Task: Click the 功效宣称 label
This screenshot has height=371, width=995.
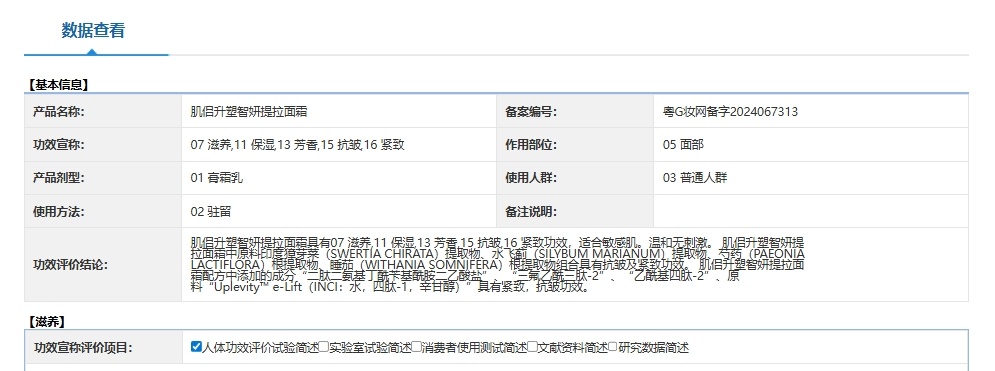Action: 58,145
